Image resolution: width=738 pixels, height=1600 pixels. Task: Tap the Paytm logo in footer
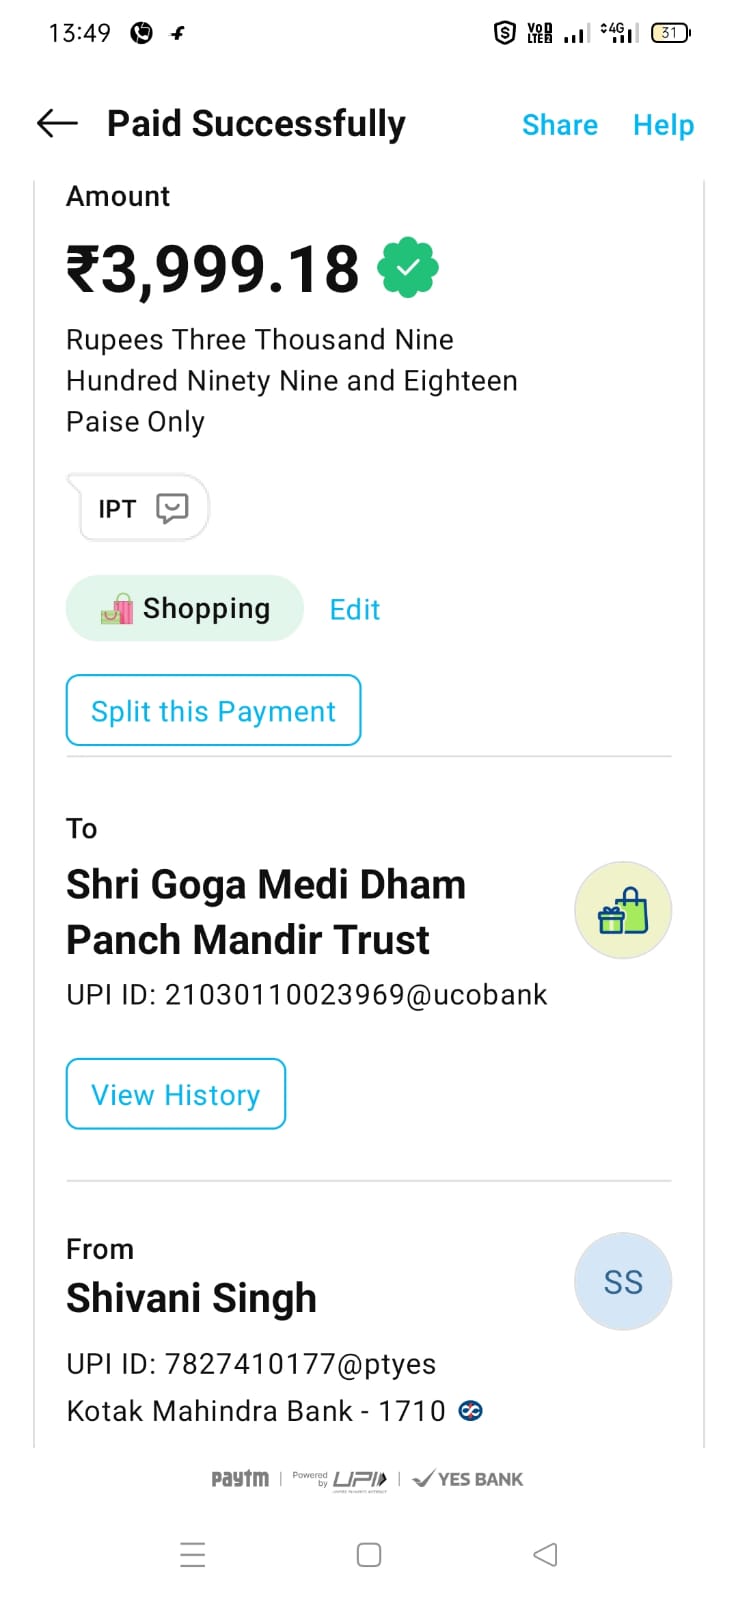pyautogui.click(x=240, y=1479)
